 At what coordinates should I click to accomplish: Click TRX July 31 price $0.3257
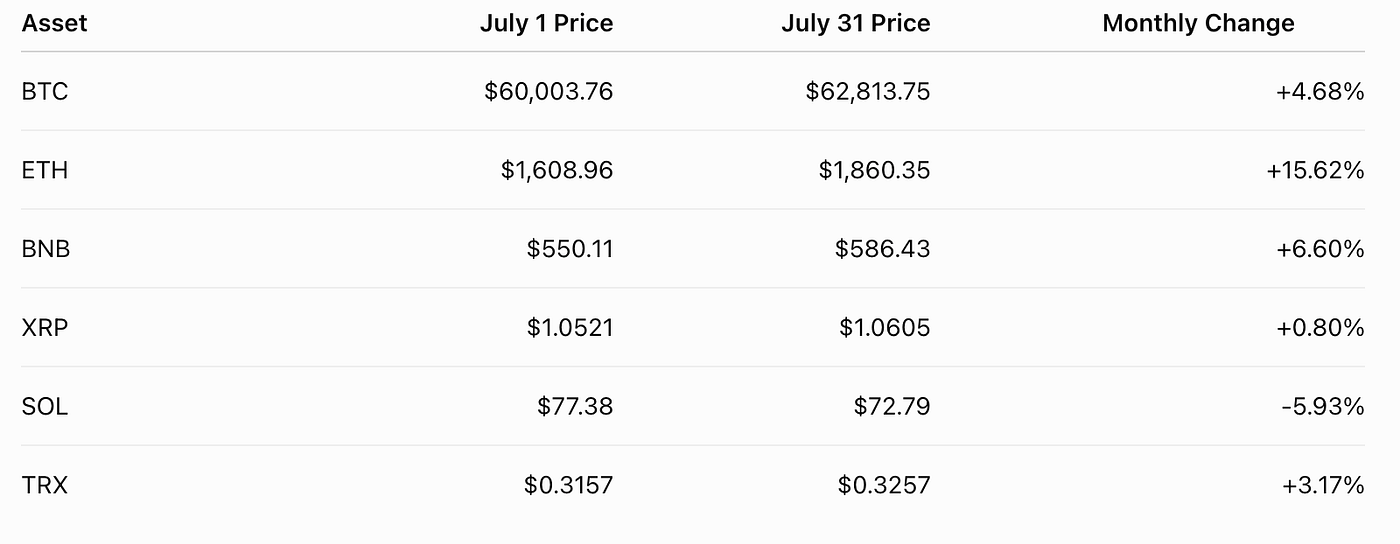pos(884,486)
